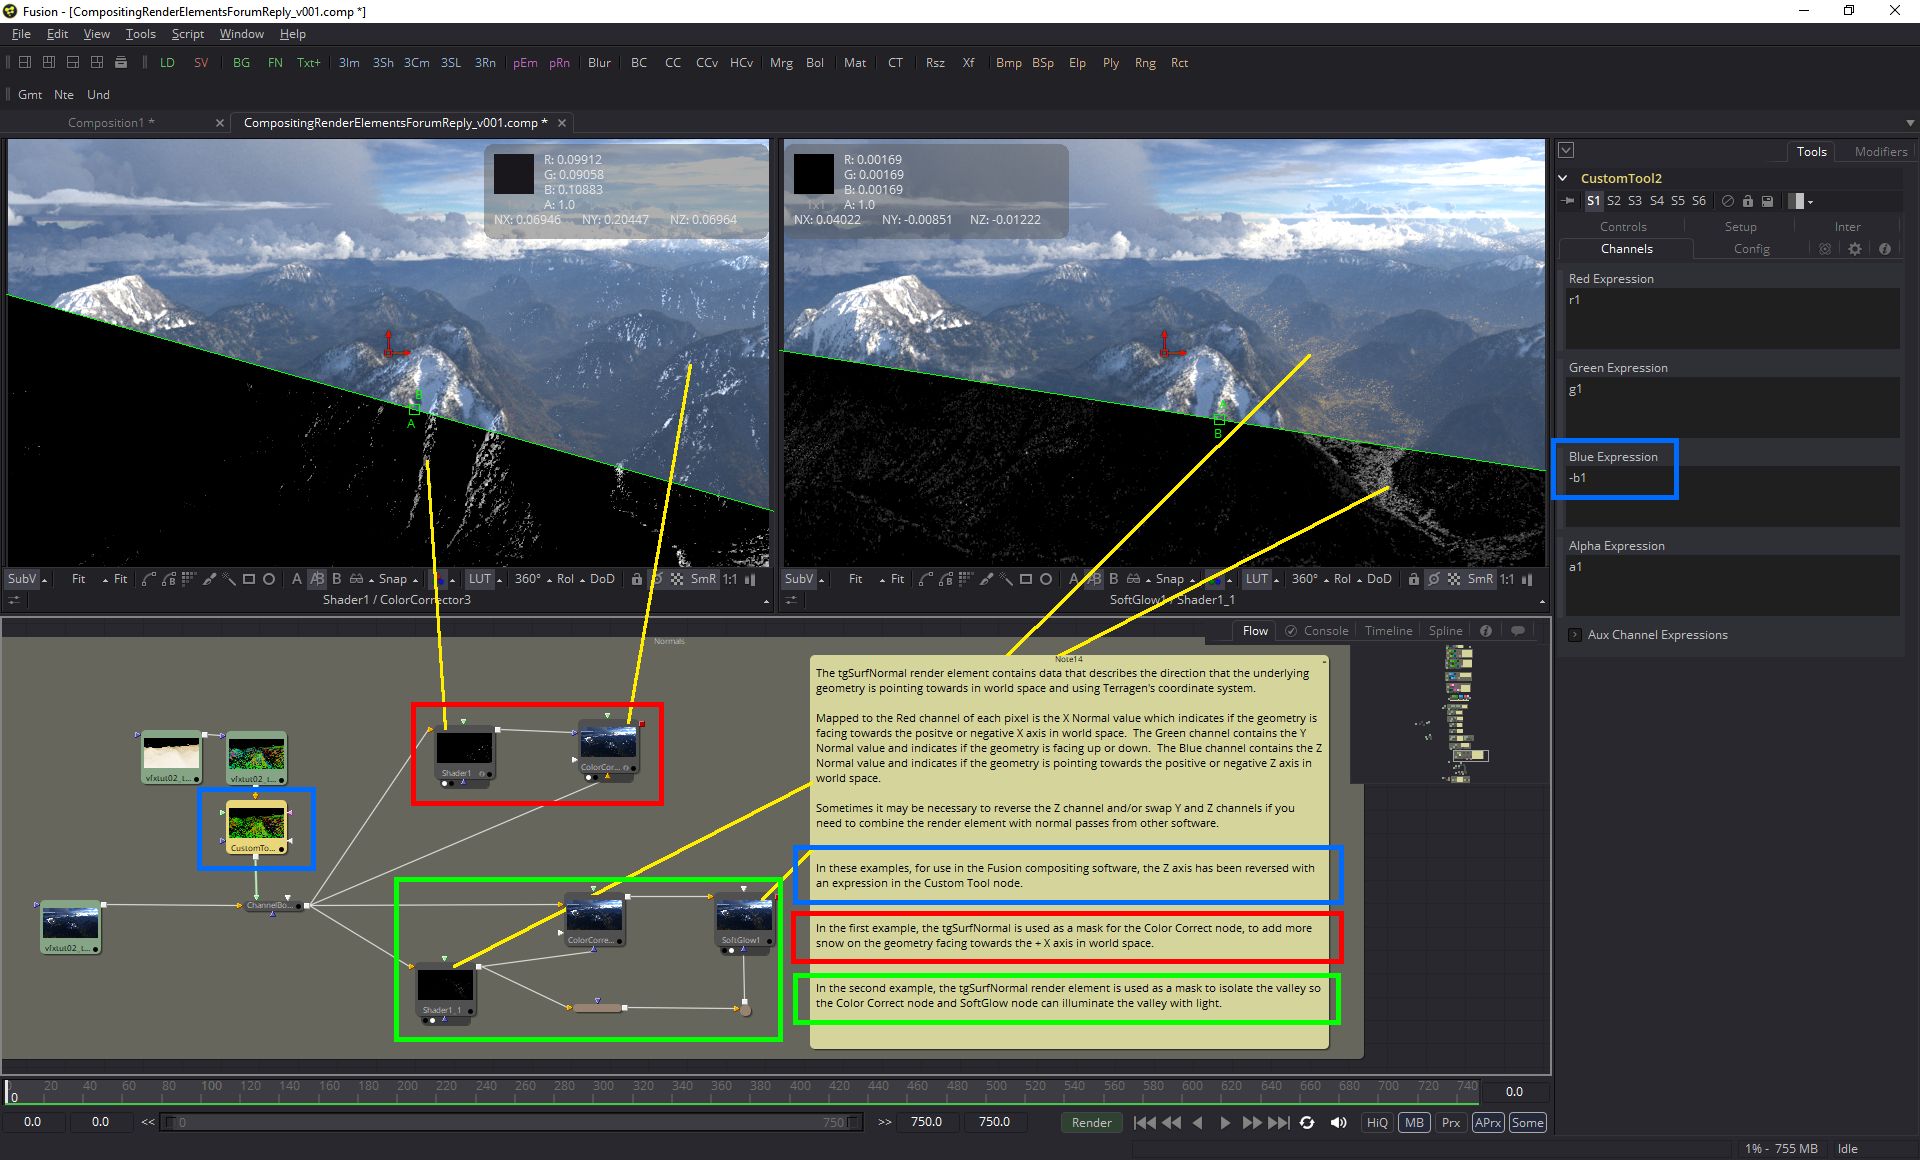1920x1160 pixels.
Task: Toggle the HiQ quality button
Action: pyautogui.click(x=1377, y=1123)
